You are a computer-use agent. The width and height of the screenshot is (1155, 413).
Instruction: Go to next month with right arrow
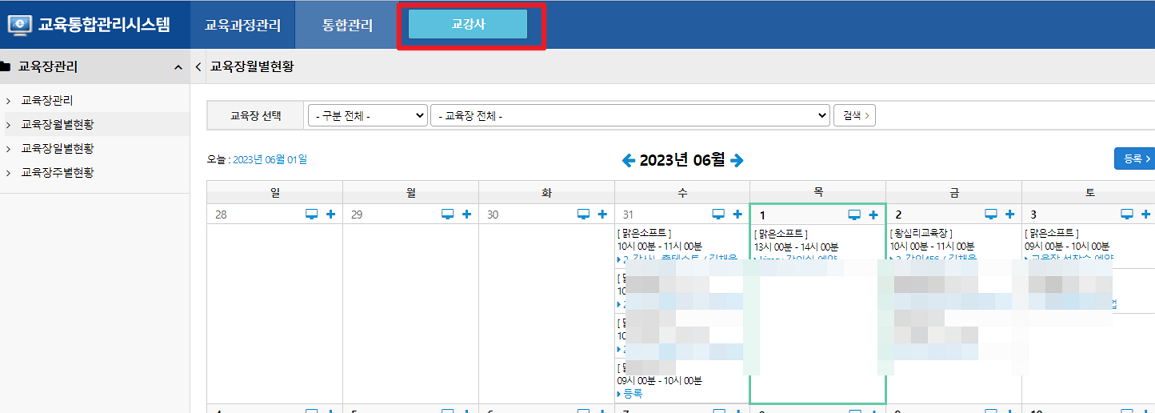[x=737, y=160]
